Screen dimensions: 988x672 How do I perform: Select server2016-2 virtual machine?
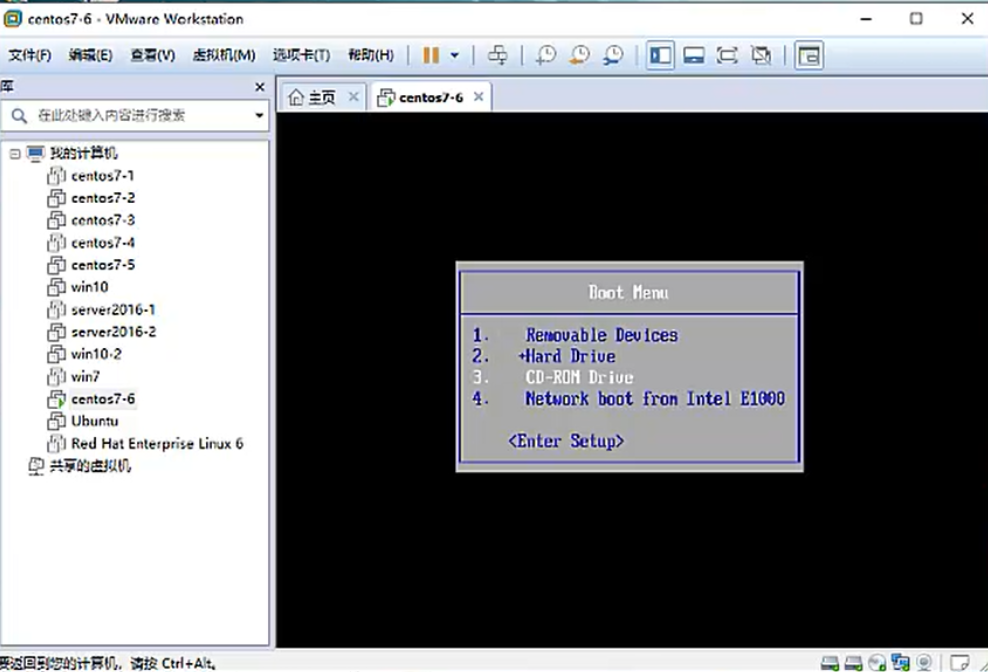[113, 332]
